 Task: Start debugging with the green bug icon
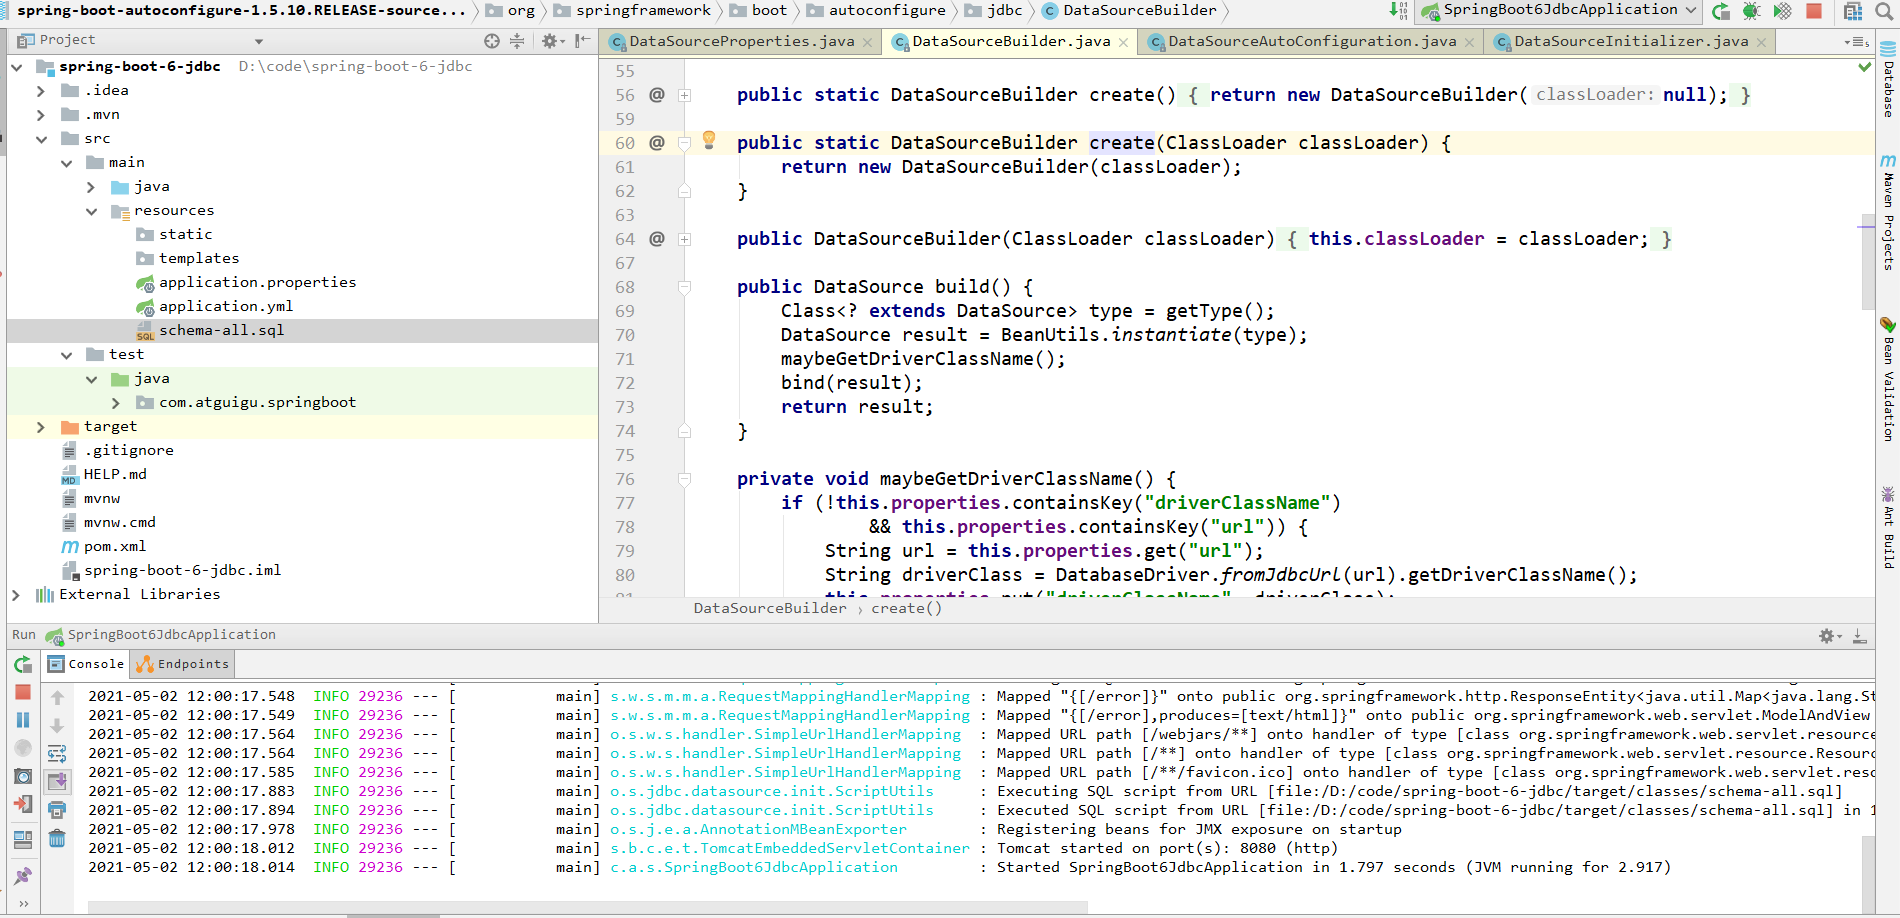1751,11
